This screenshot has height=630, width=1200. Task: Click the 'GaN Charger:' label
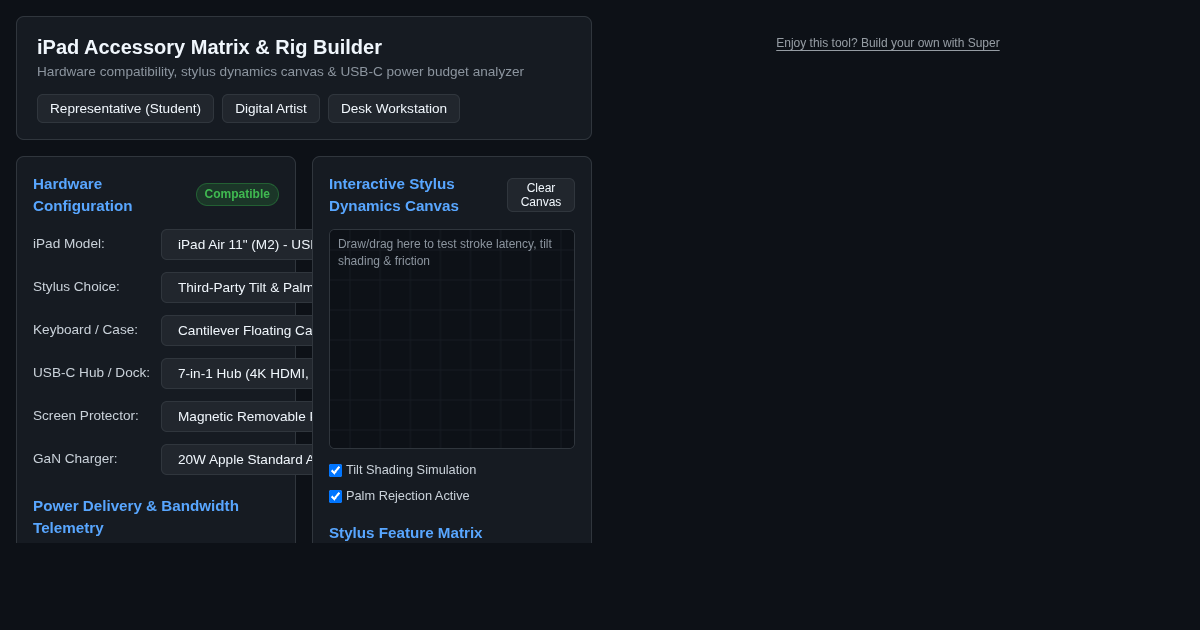pyautogui.click(x=75, y=459)
